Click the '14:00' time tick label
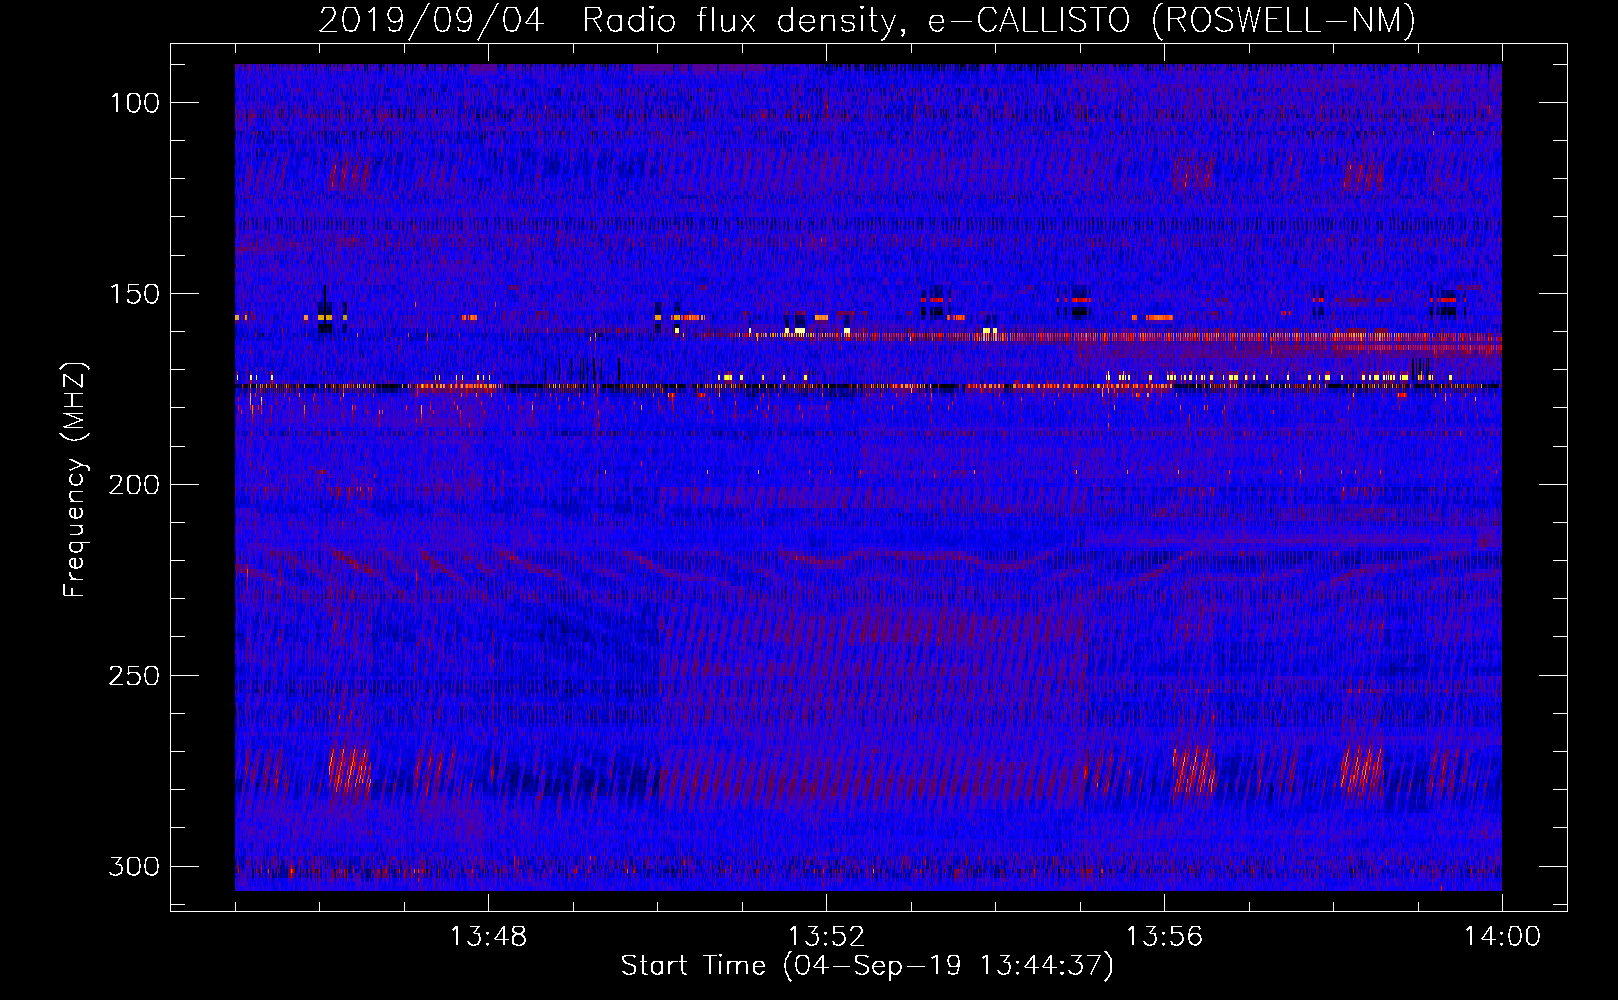 pos(1502,937)
